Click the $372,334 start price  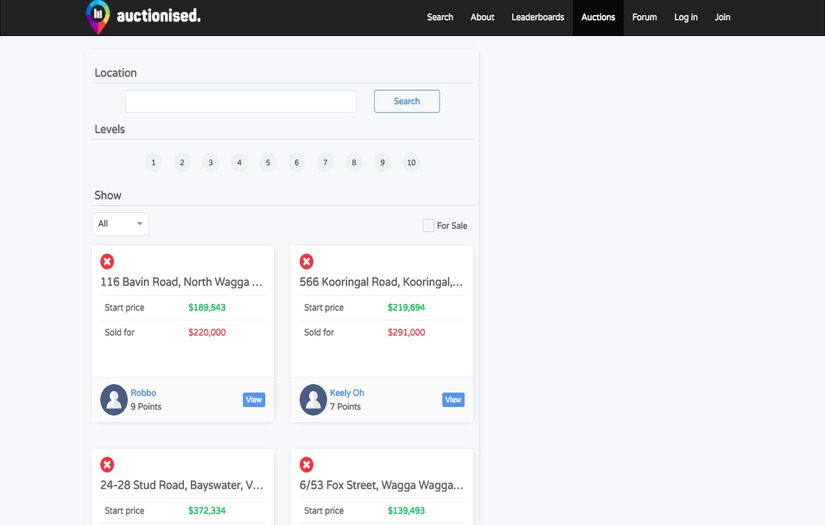[x=207, y=511]
